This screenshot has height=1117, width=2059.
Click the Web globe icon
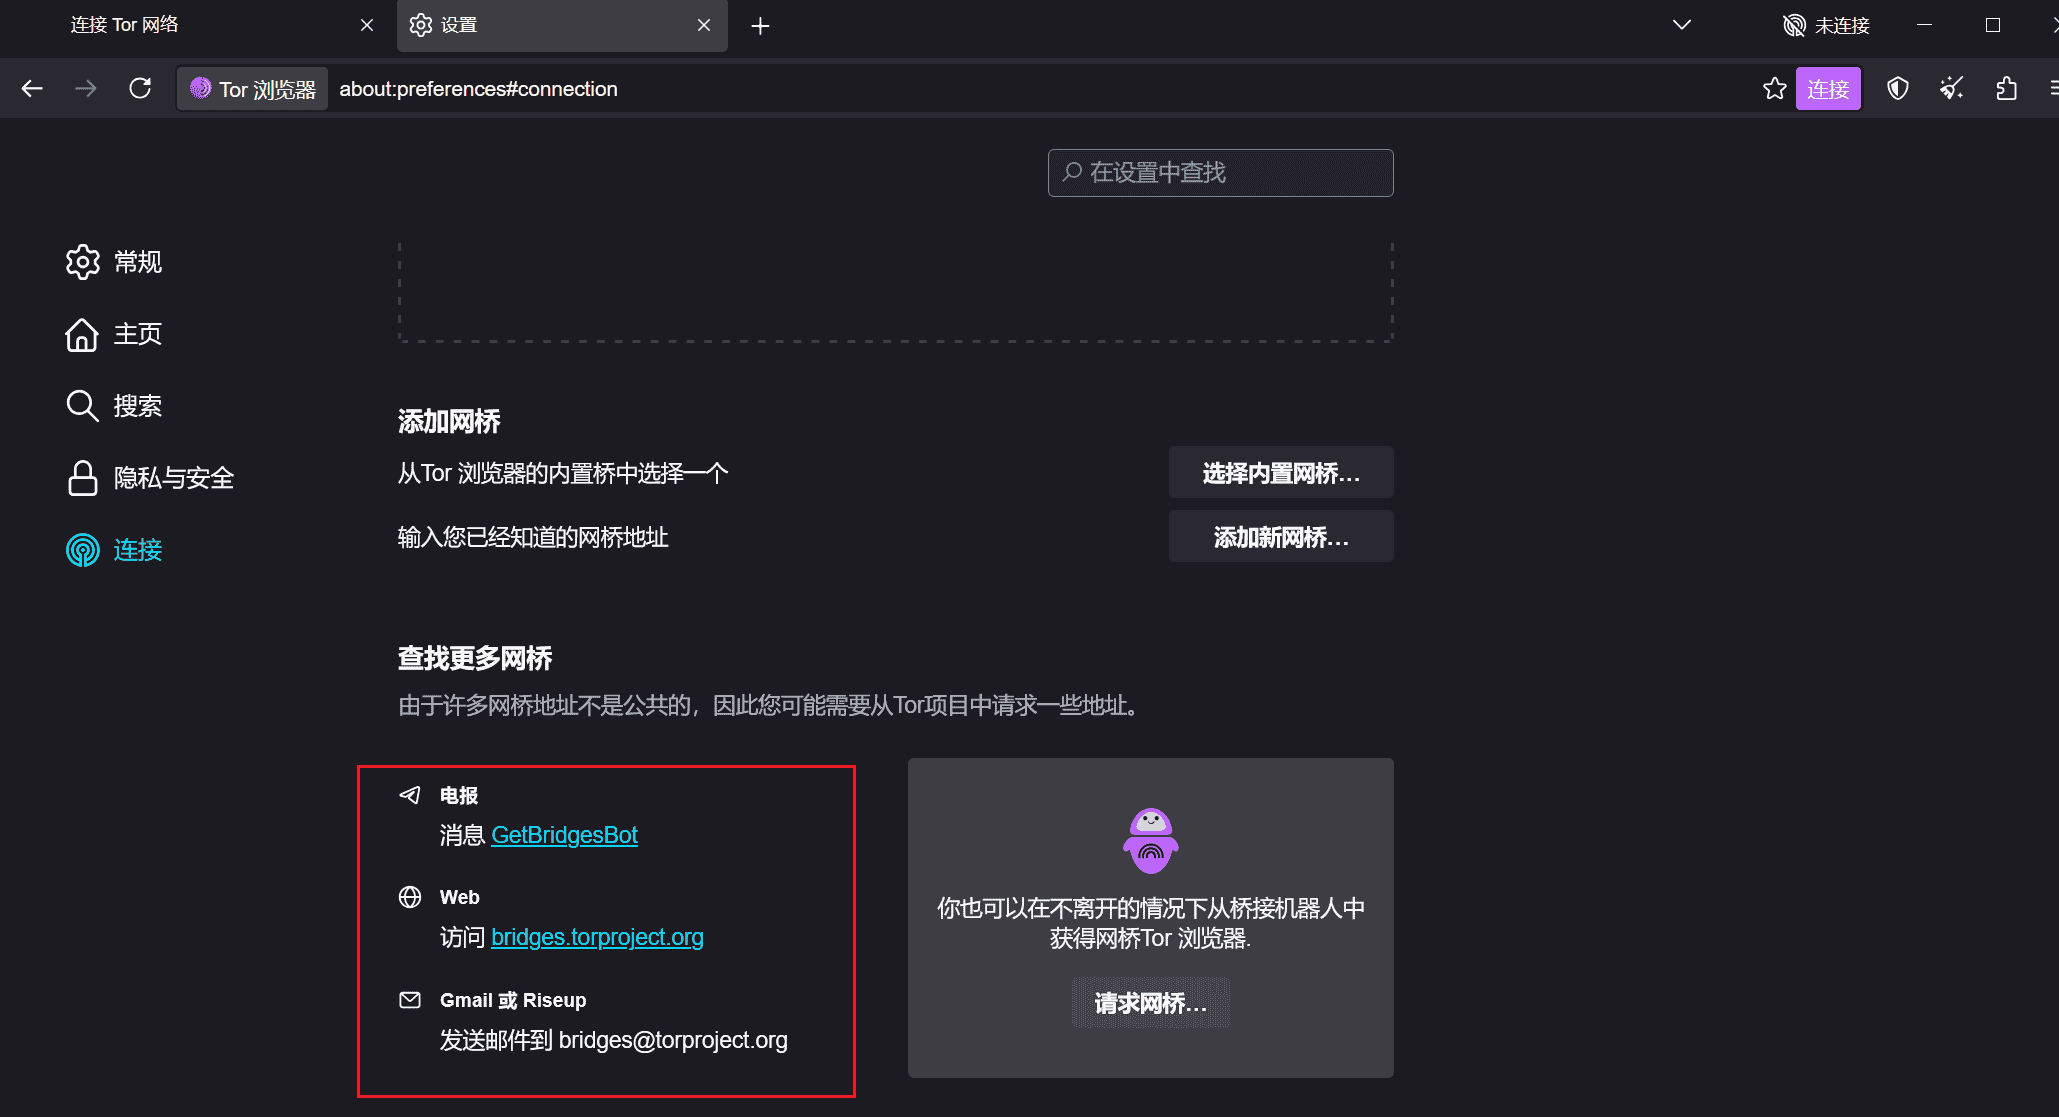click(x=410, y=897)
